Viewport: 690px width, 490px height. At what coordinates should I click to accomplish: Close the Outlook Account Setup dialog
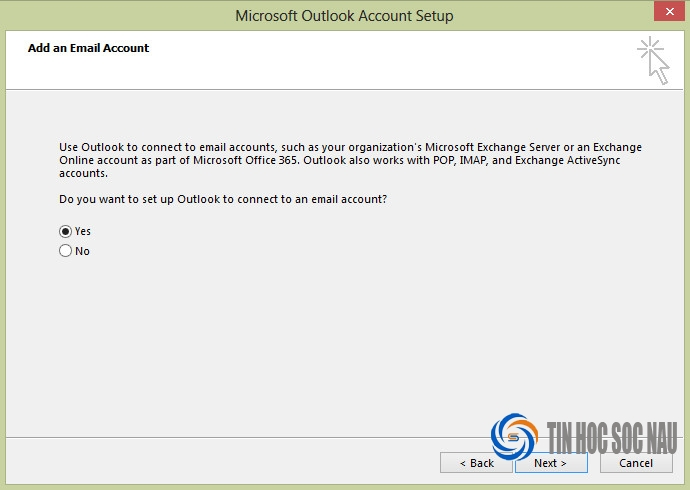tap(669, 11)
